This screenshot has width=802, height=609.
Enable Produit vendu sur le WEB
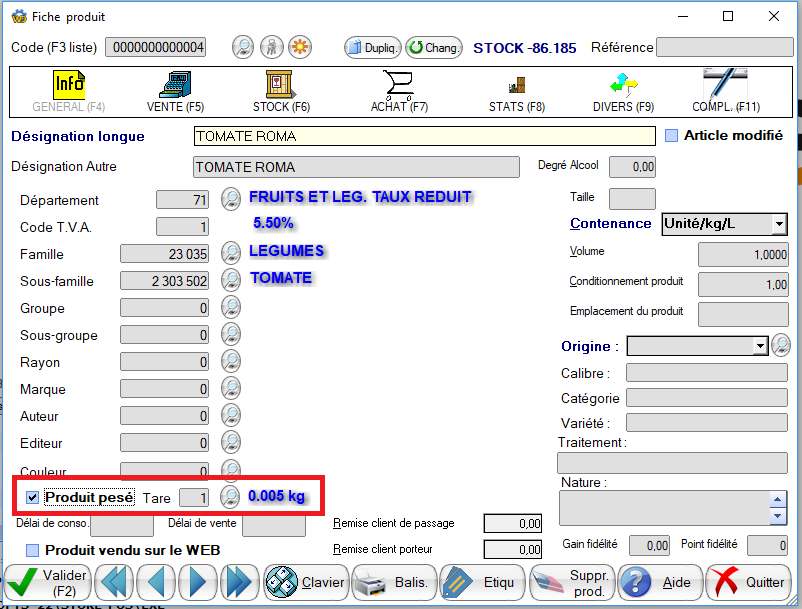click(32, 550)
